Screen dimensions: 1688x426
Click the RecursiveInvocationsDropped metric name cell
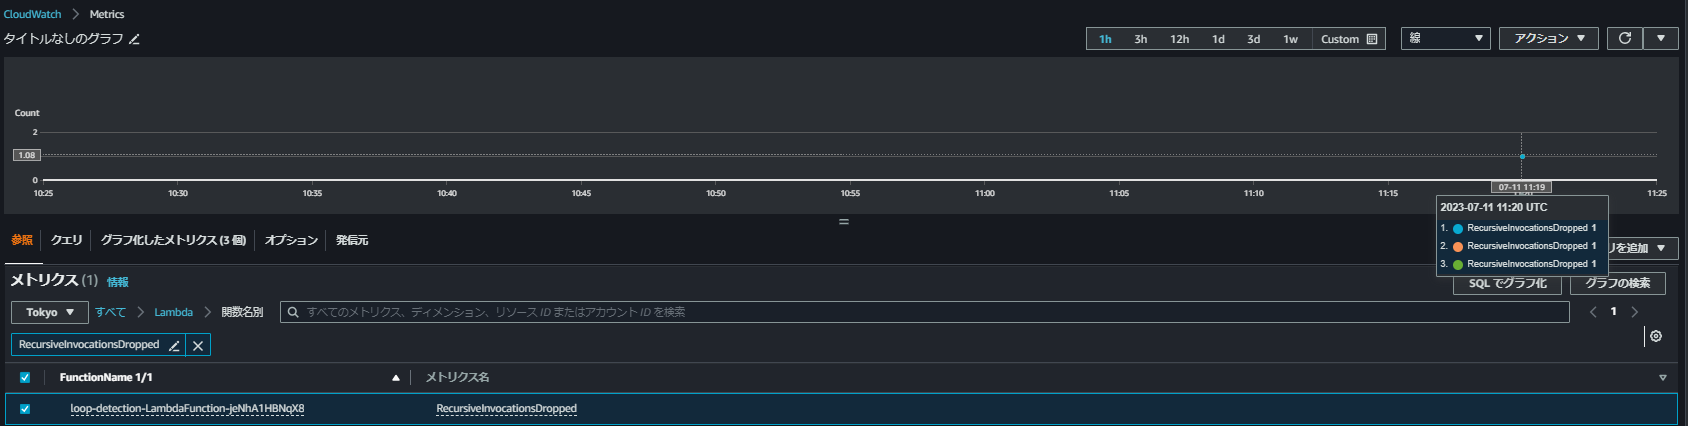coord(506,409)
